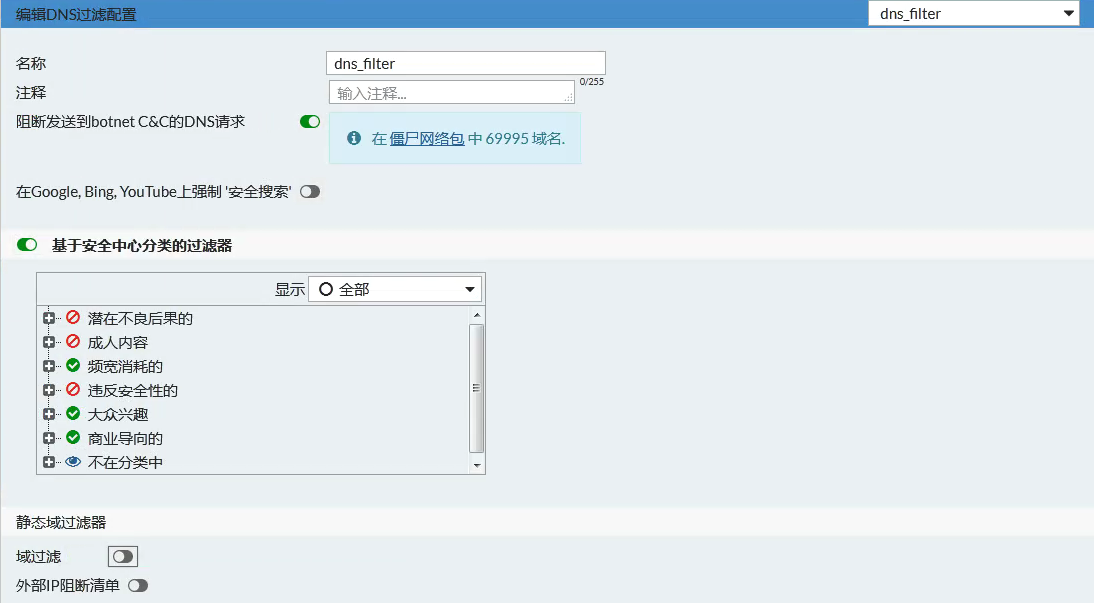Click block icon beside 成人内容 category
Viewport: 1094px width, 603px height.
(x=73, y=342)
